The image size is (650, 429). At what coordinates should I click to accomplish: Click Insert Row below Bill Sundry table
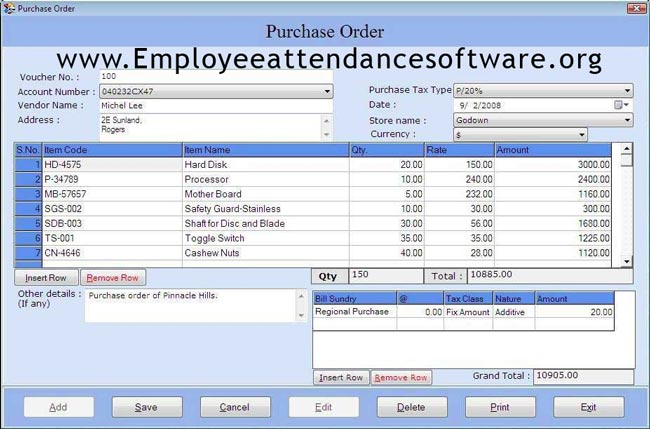click(341, 378)
